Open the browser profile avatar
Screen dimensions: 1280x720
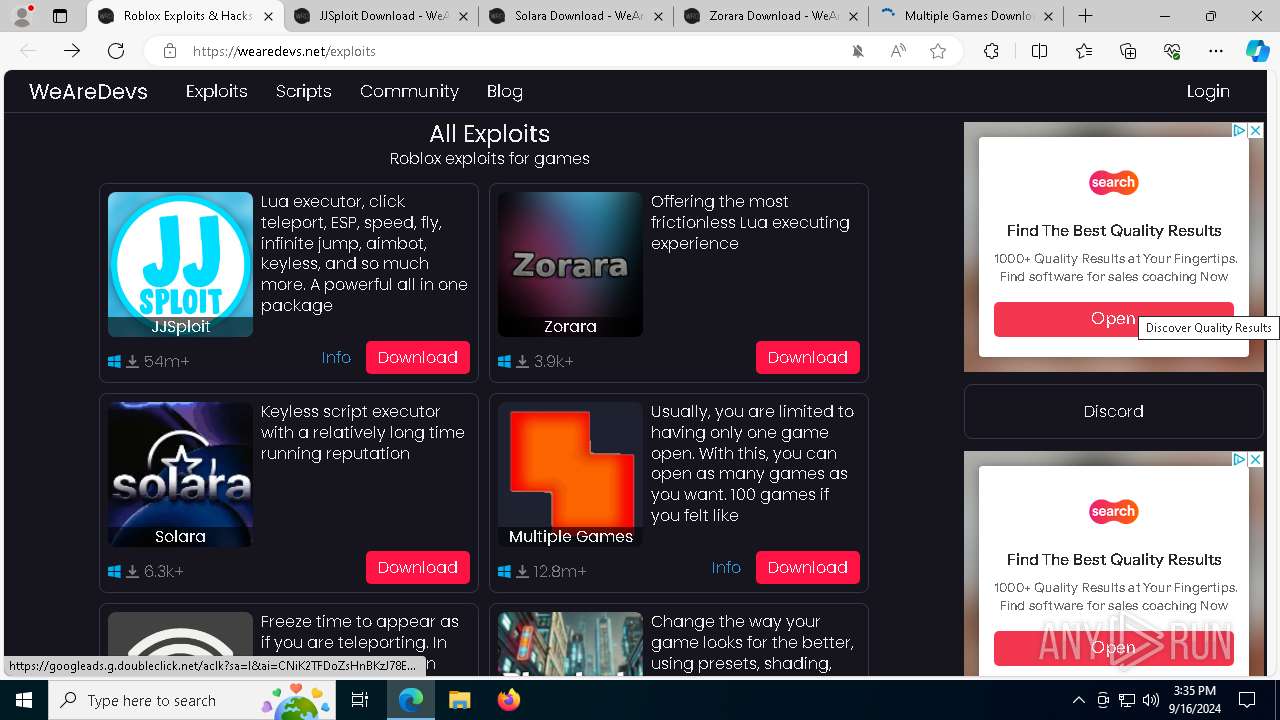point(22,15)
